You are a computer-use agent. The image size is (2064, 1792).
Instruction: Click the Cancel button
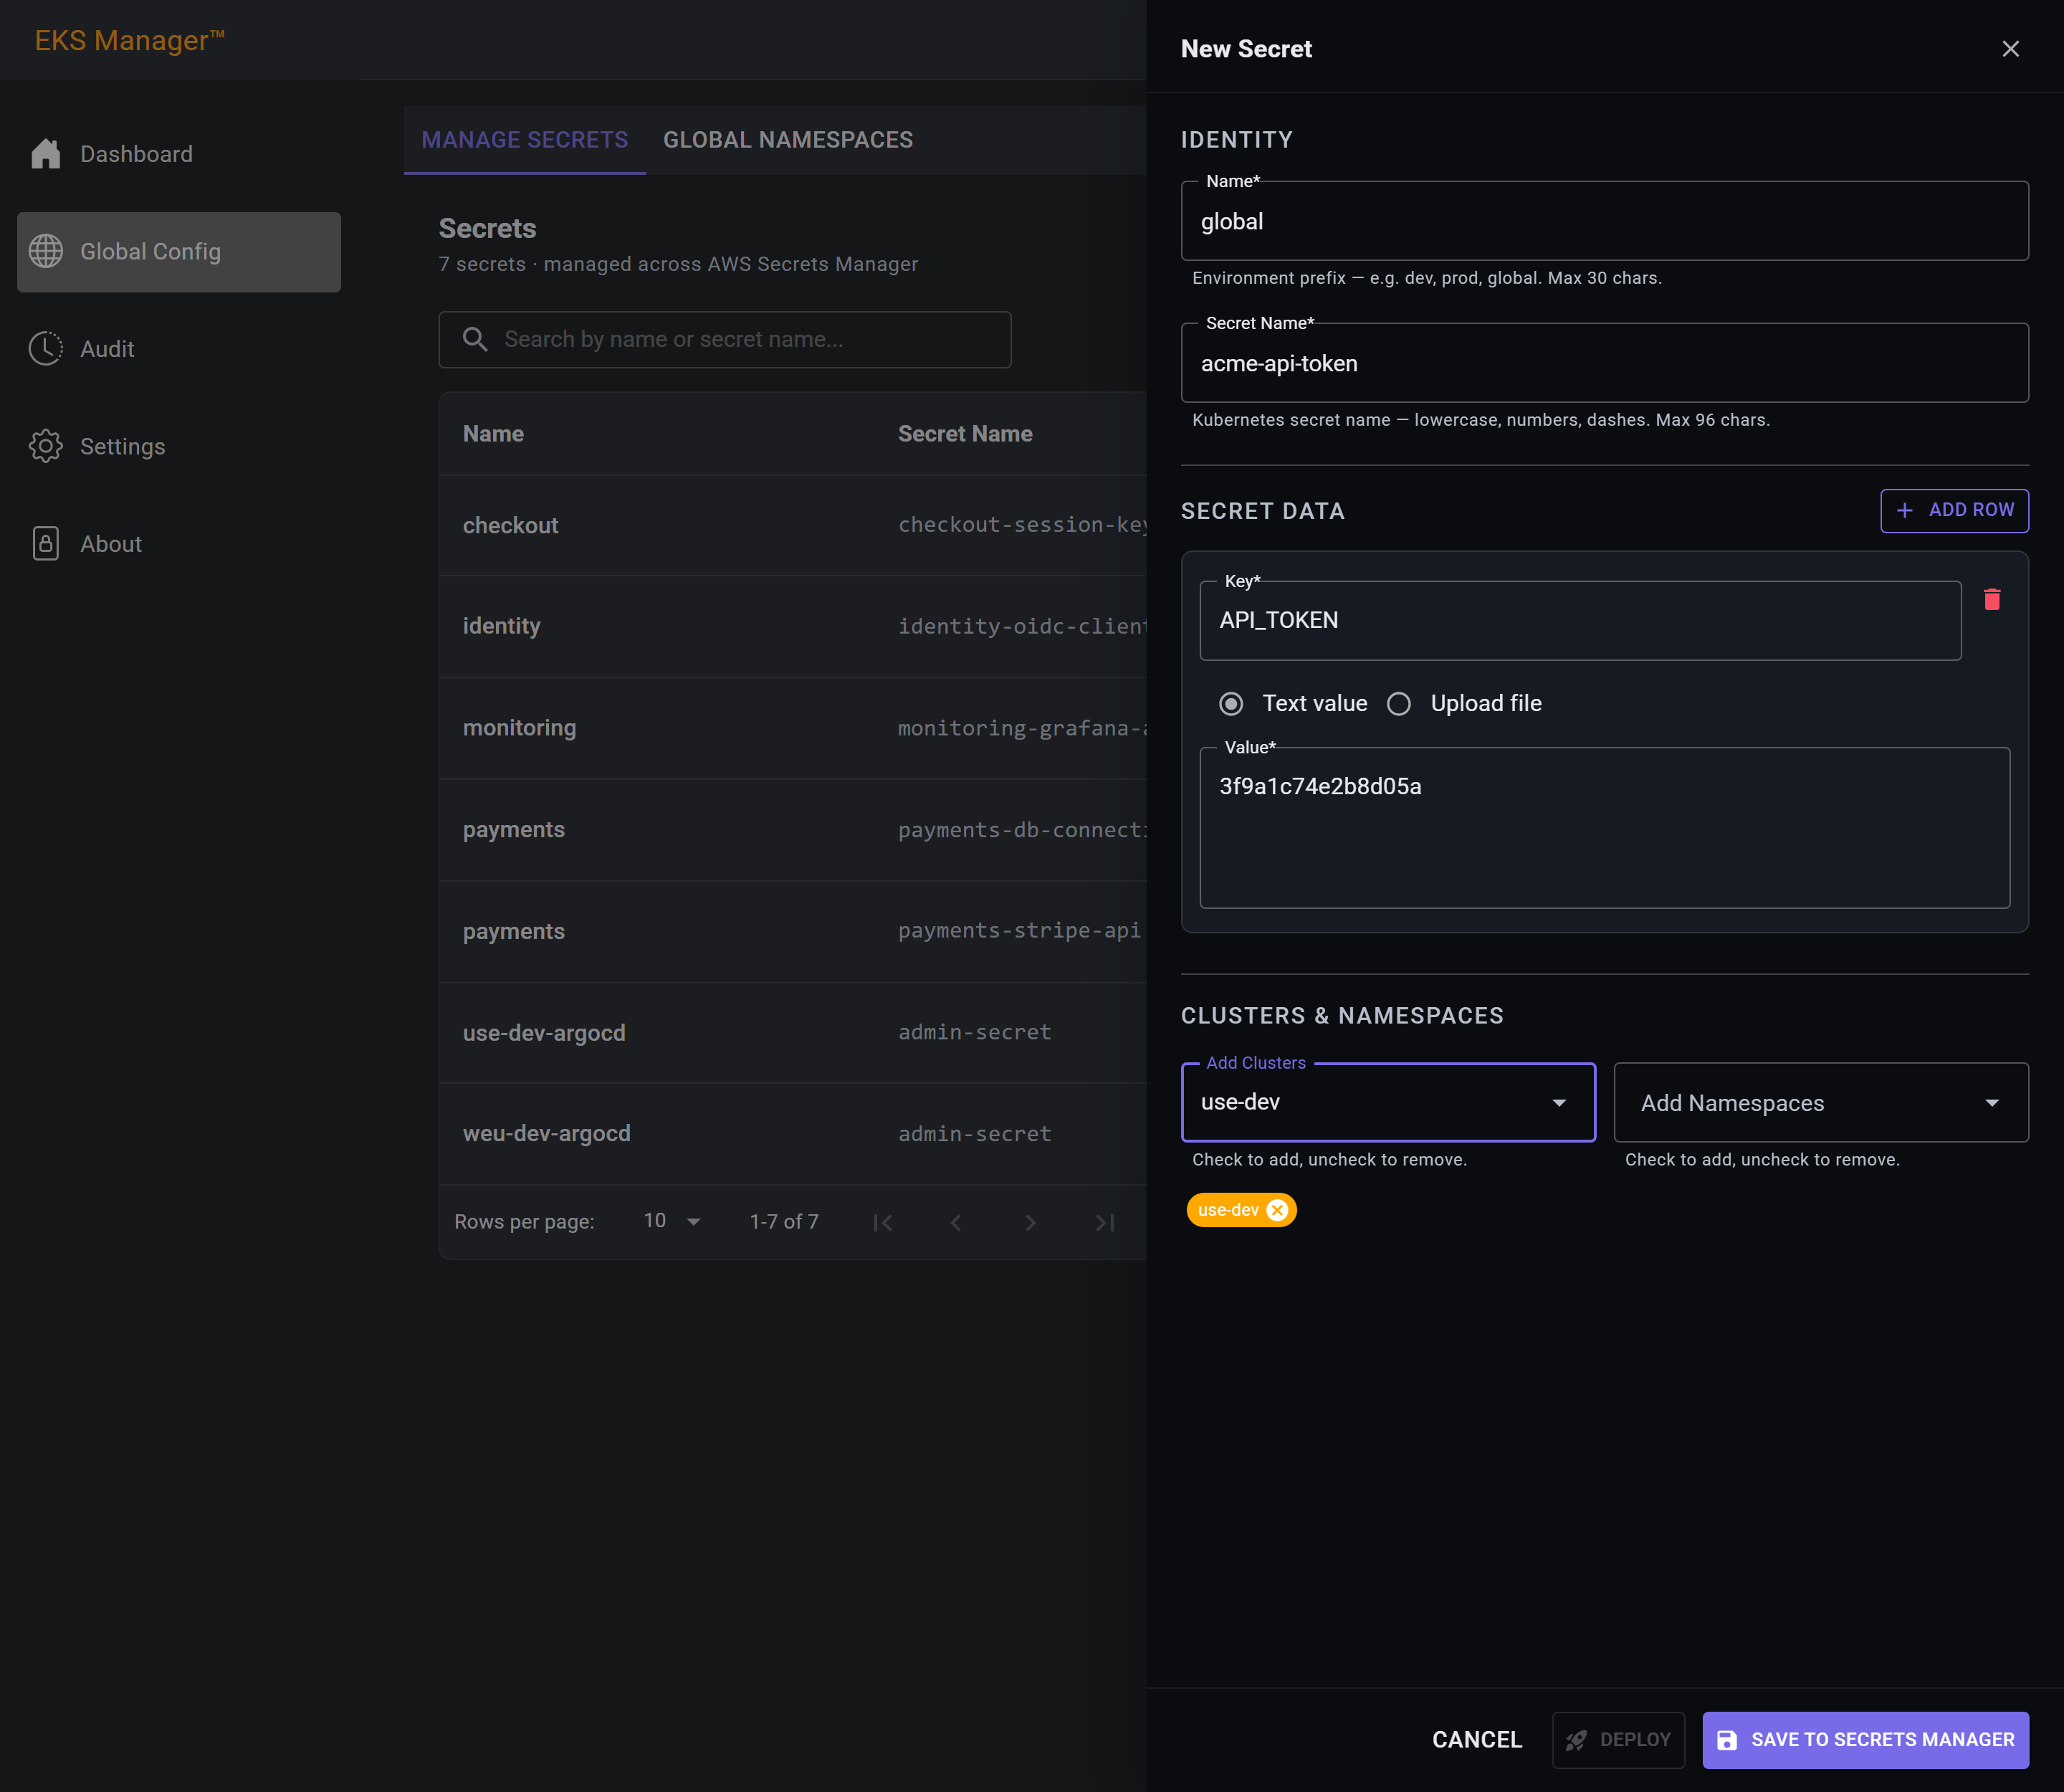pyautogui.click(x=1477, y=1740)
